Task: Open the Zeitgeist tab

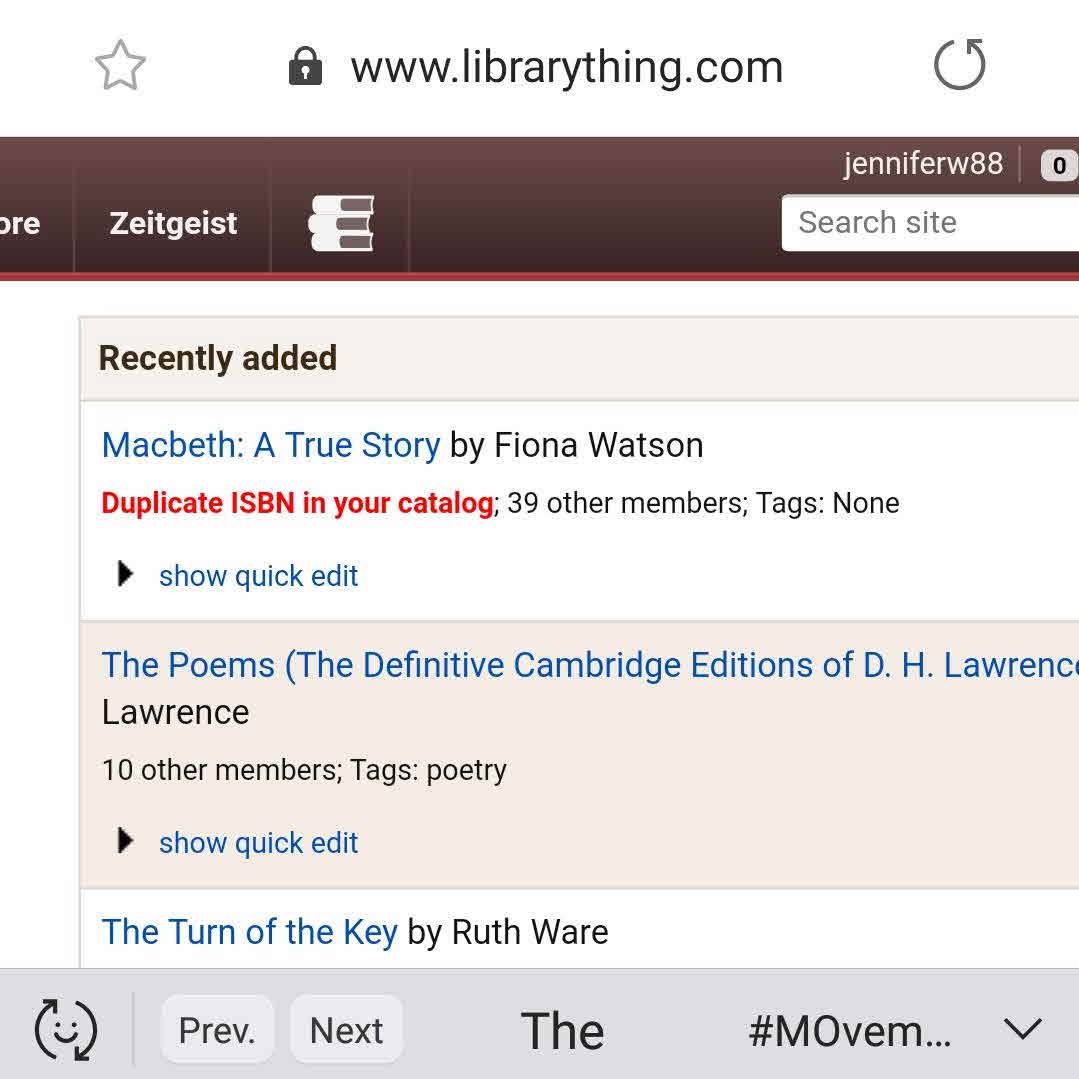Action: (x=173, y=223)
